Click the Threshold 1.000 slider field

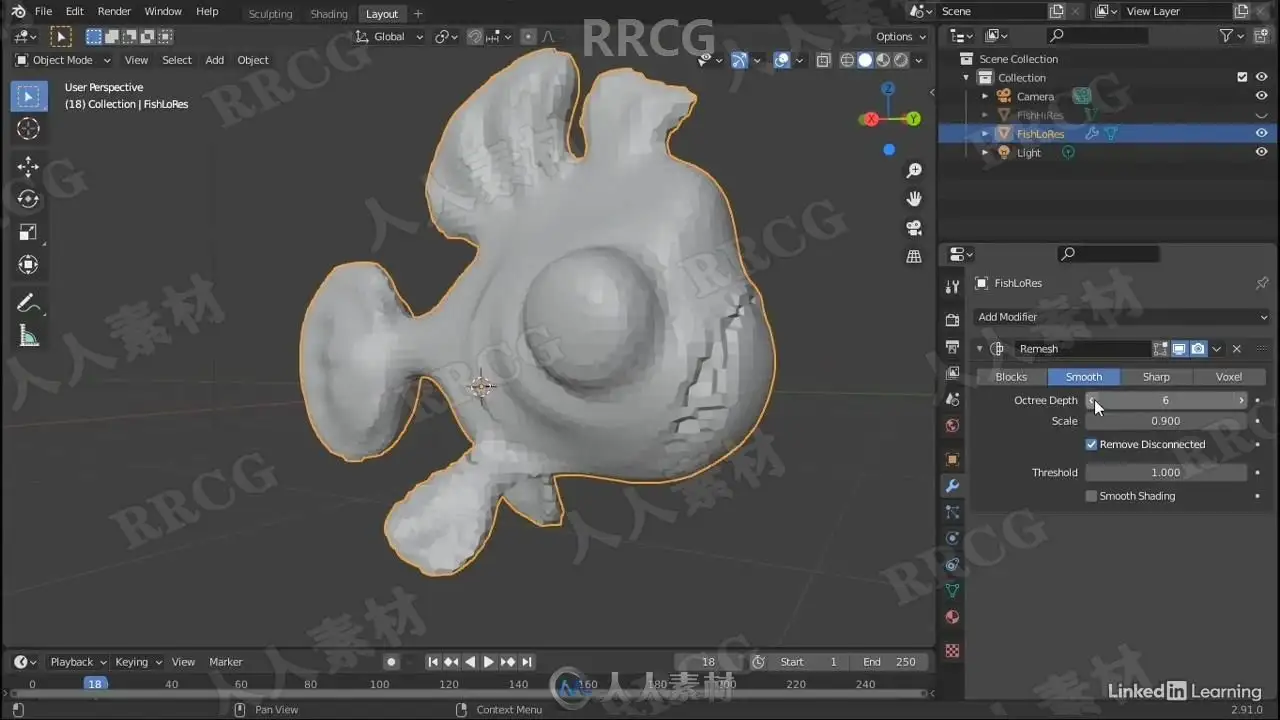click(1166, 473)
